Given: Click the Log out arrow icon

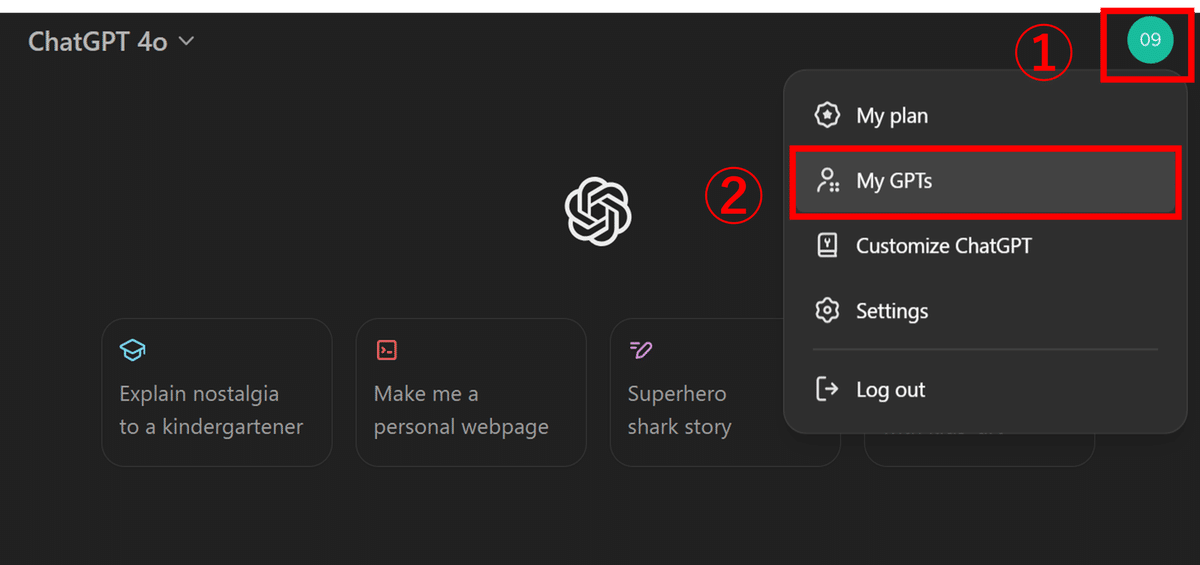Looking at the screenshot, I should pos(827,389).
